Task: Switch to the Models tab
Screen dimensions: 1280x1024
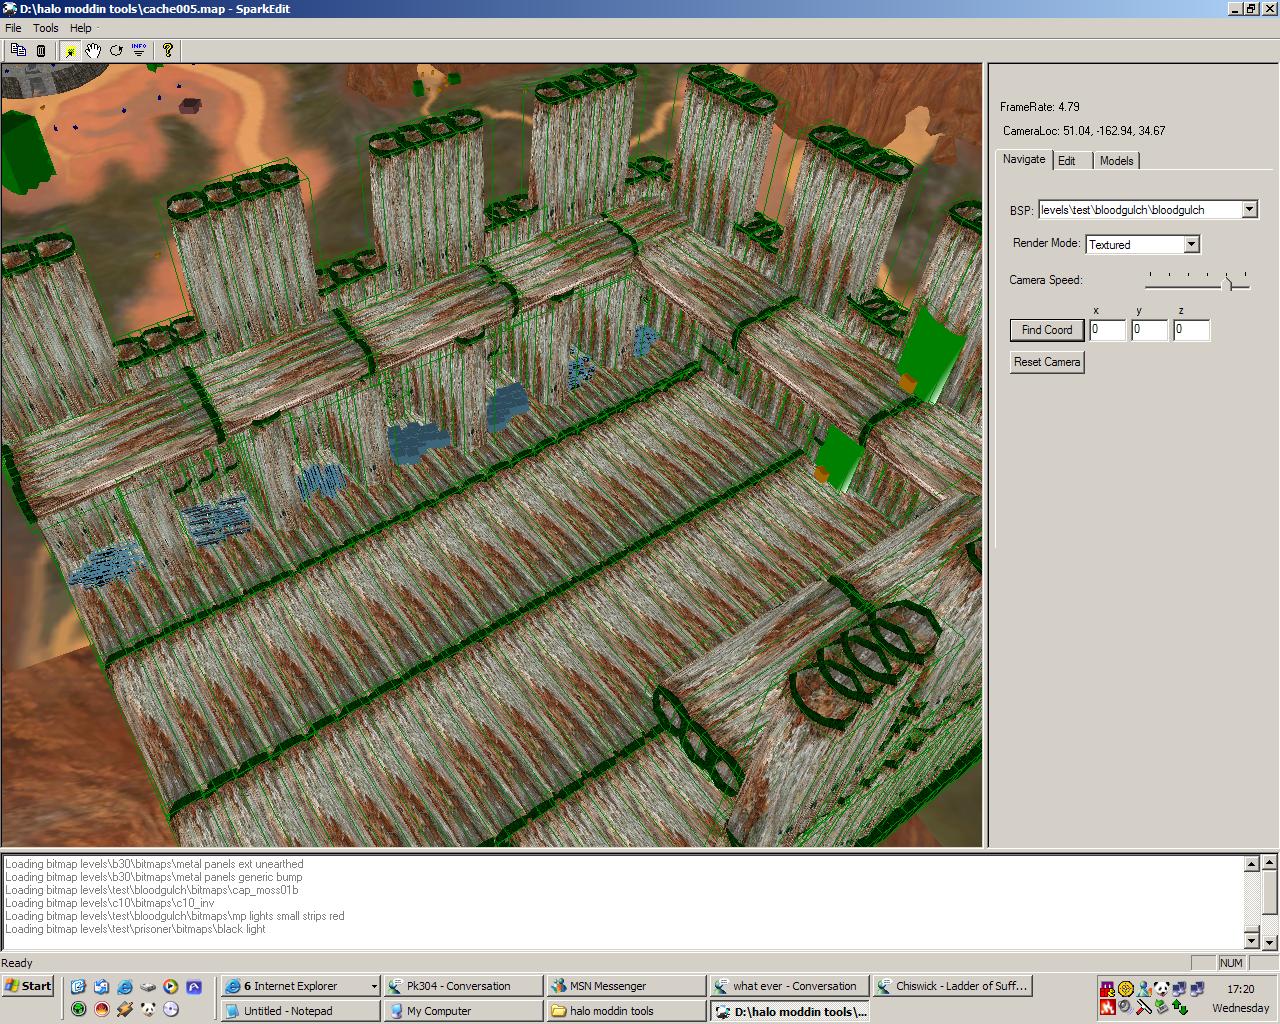Action: 1116,161
